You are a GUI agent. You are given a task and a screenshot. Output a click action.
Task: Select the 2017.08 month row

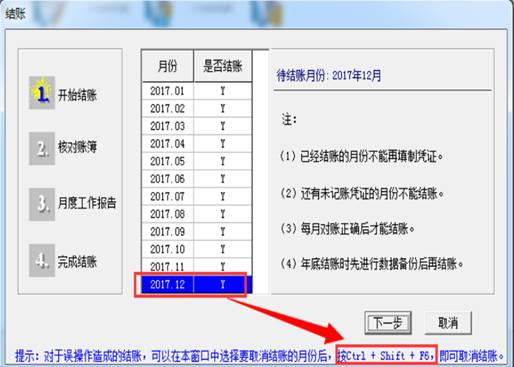pos(197,214)
